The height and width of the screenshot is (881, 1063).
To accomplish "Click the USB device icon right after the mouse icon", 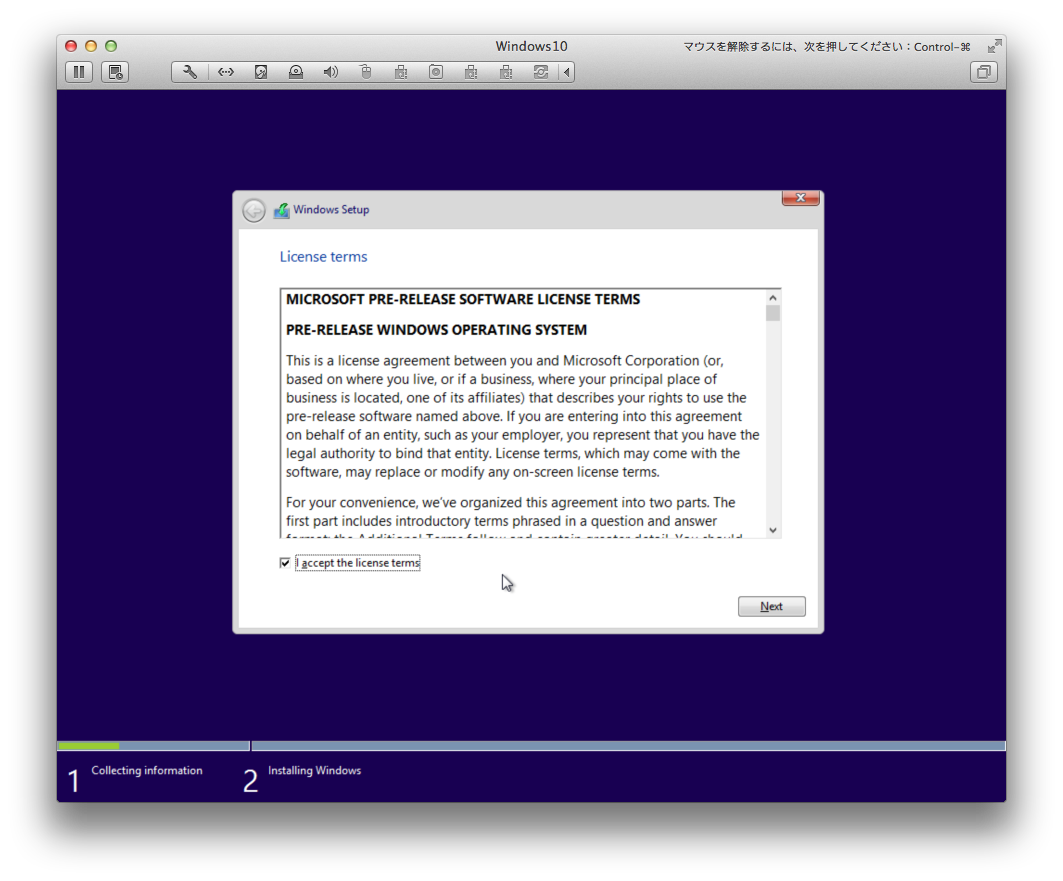I will 401,72.
